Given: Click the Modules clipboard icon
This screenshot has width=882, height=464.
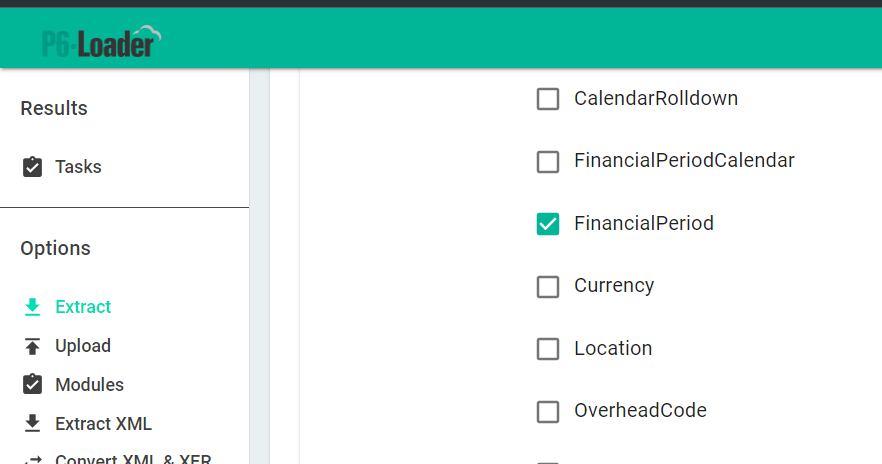Looking at the screenshot, I should [x=33, y=385].
